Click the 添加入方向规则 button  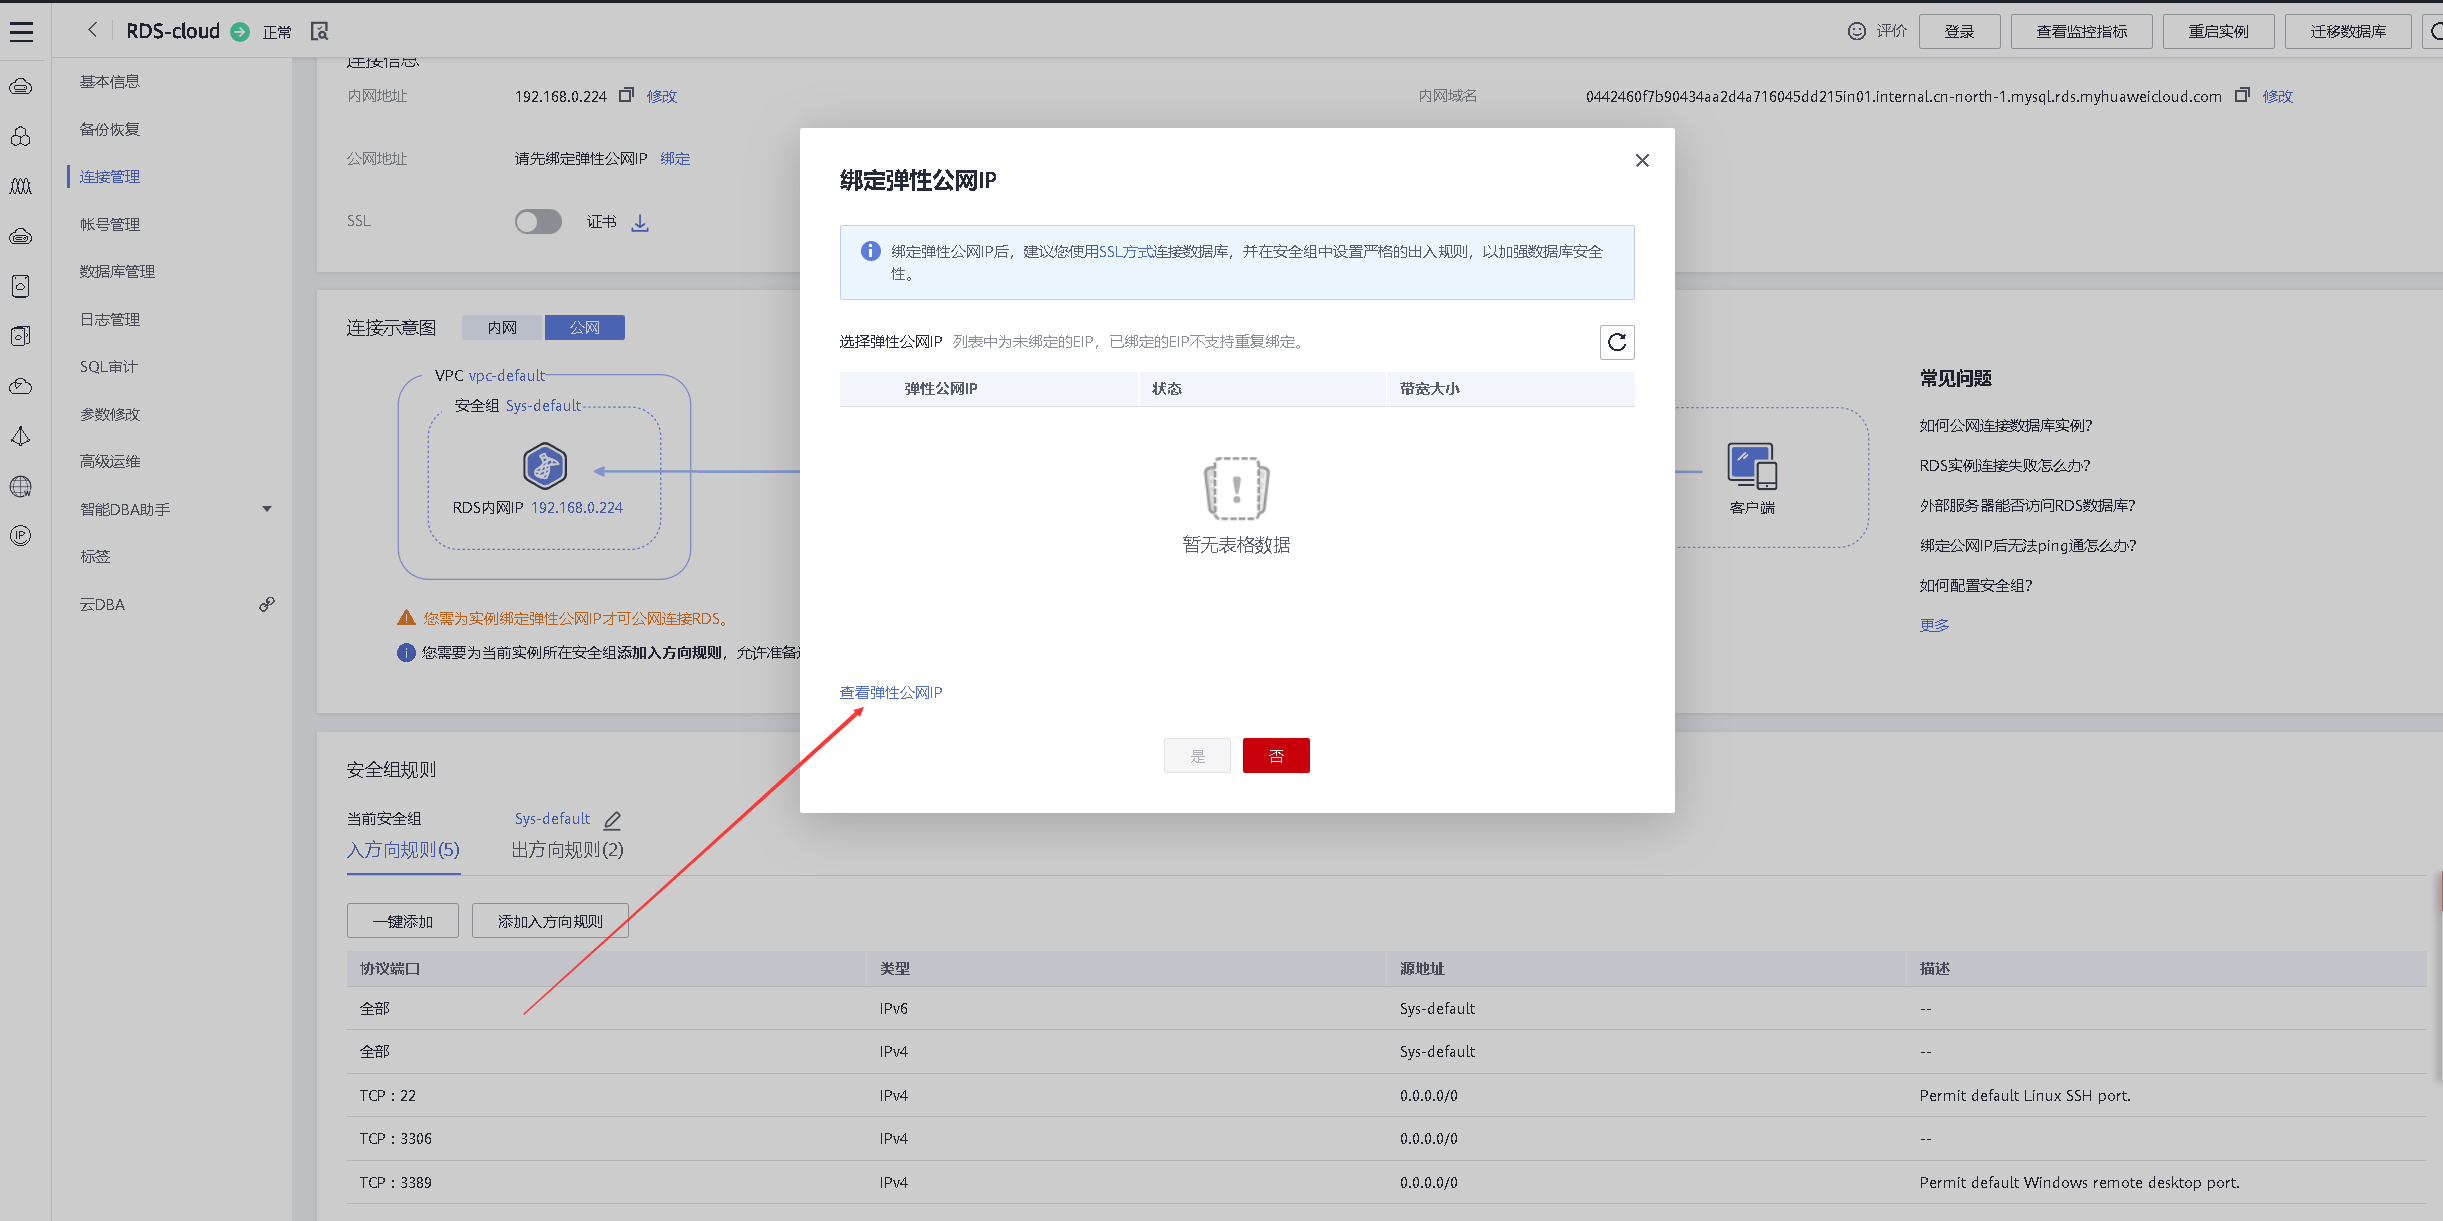click(x=550, y=921)
